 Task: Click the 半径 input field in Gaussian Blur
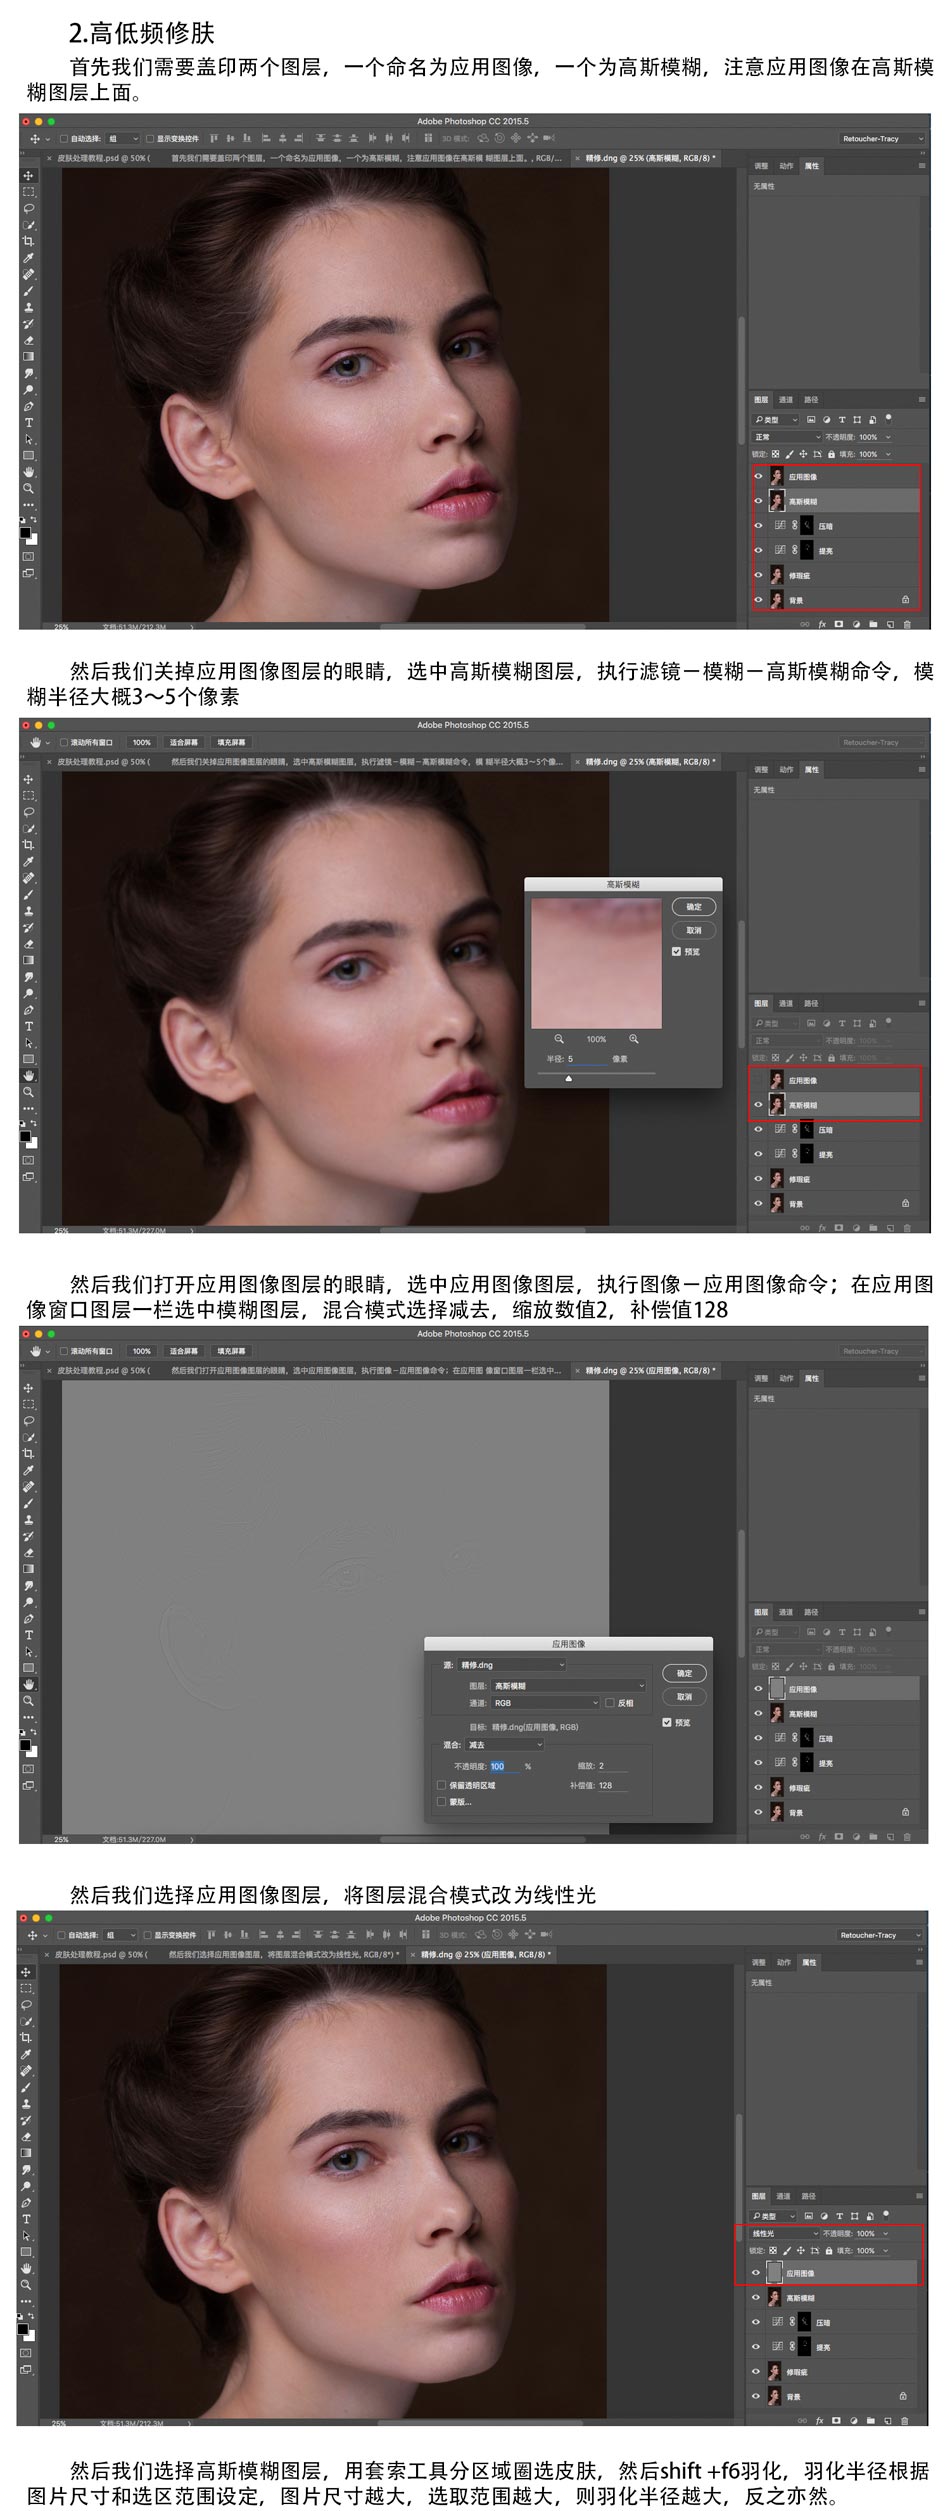pos(586,1059)
